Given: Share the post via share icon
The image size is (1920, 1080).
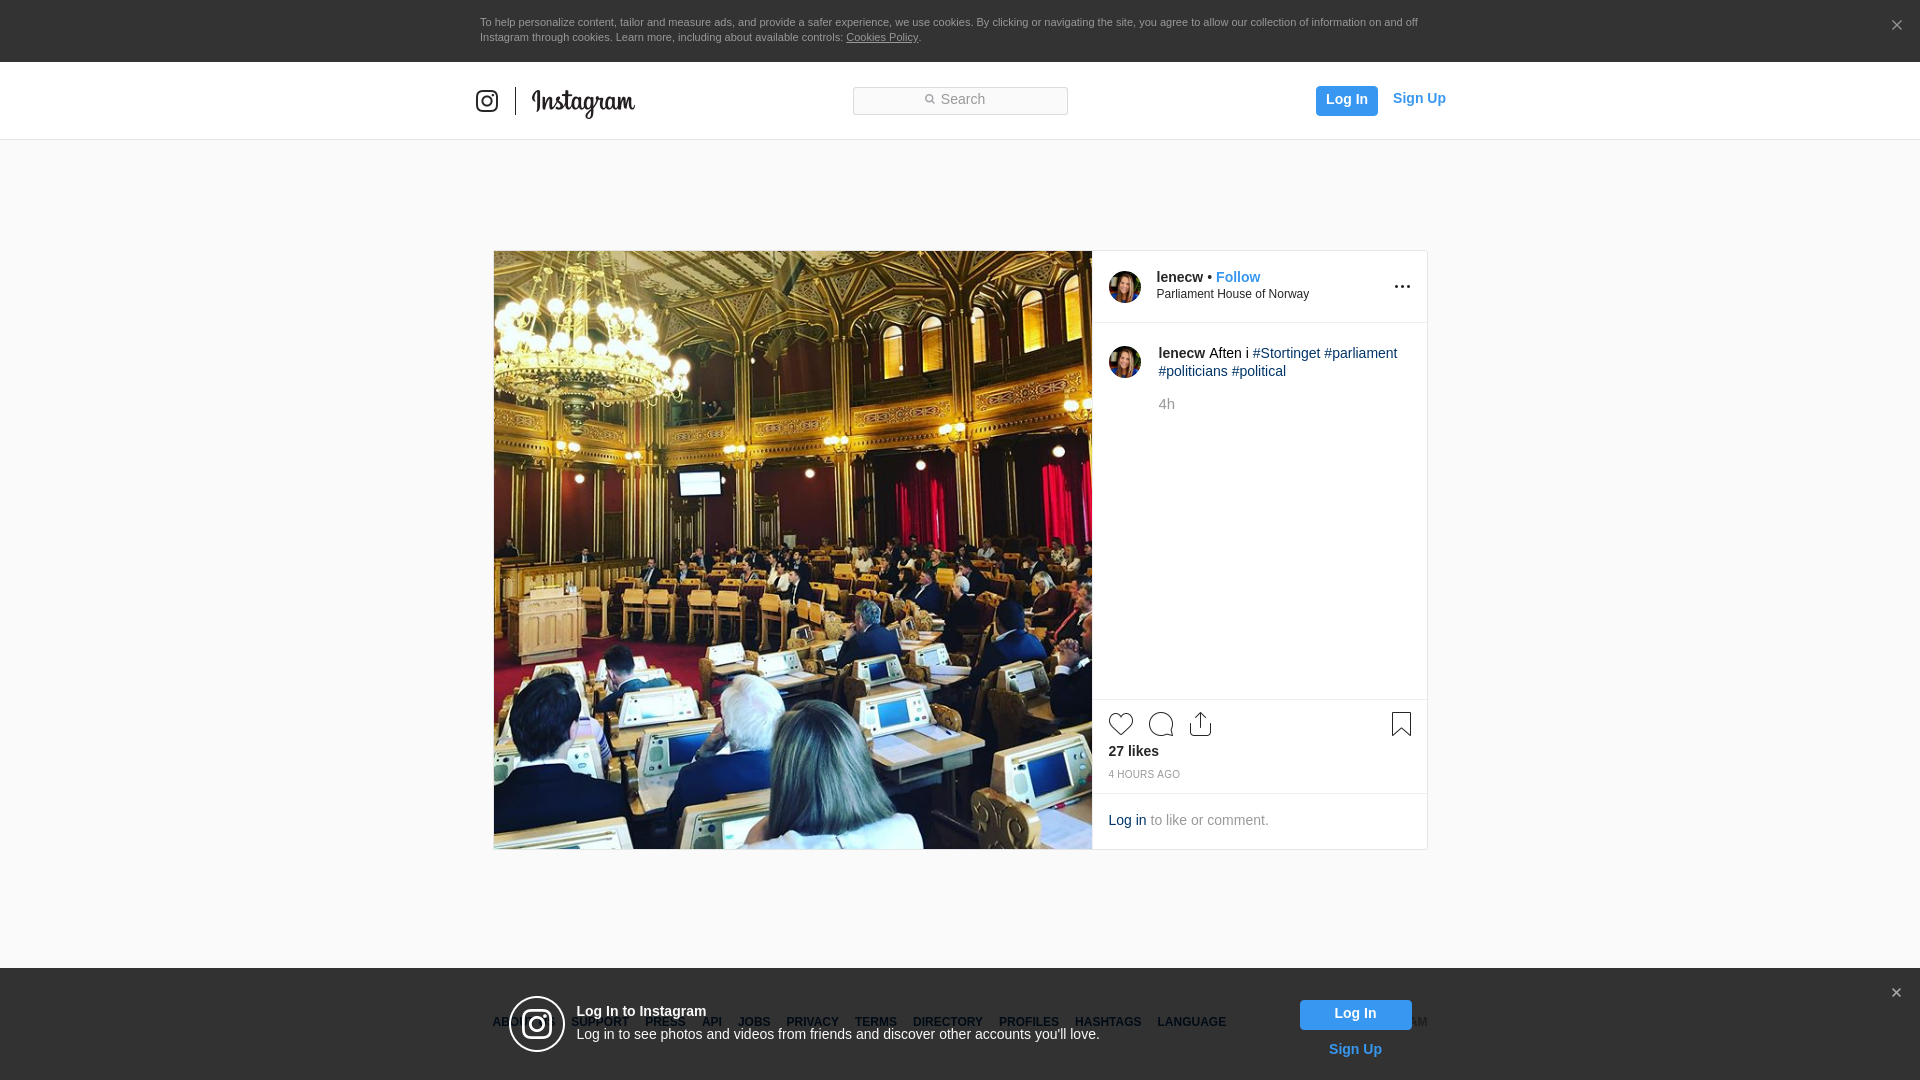Looking at the screenshot, I should 1200,724.
